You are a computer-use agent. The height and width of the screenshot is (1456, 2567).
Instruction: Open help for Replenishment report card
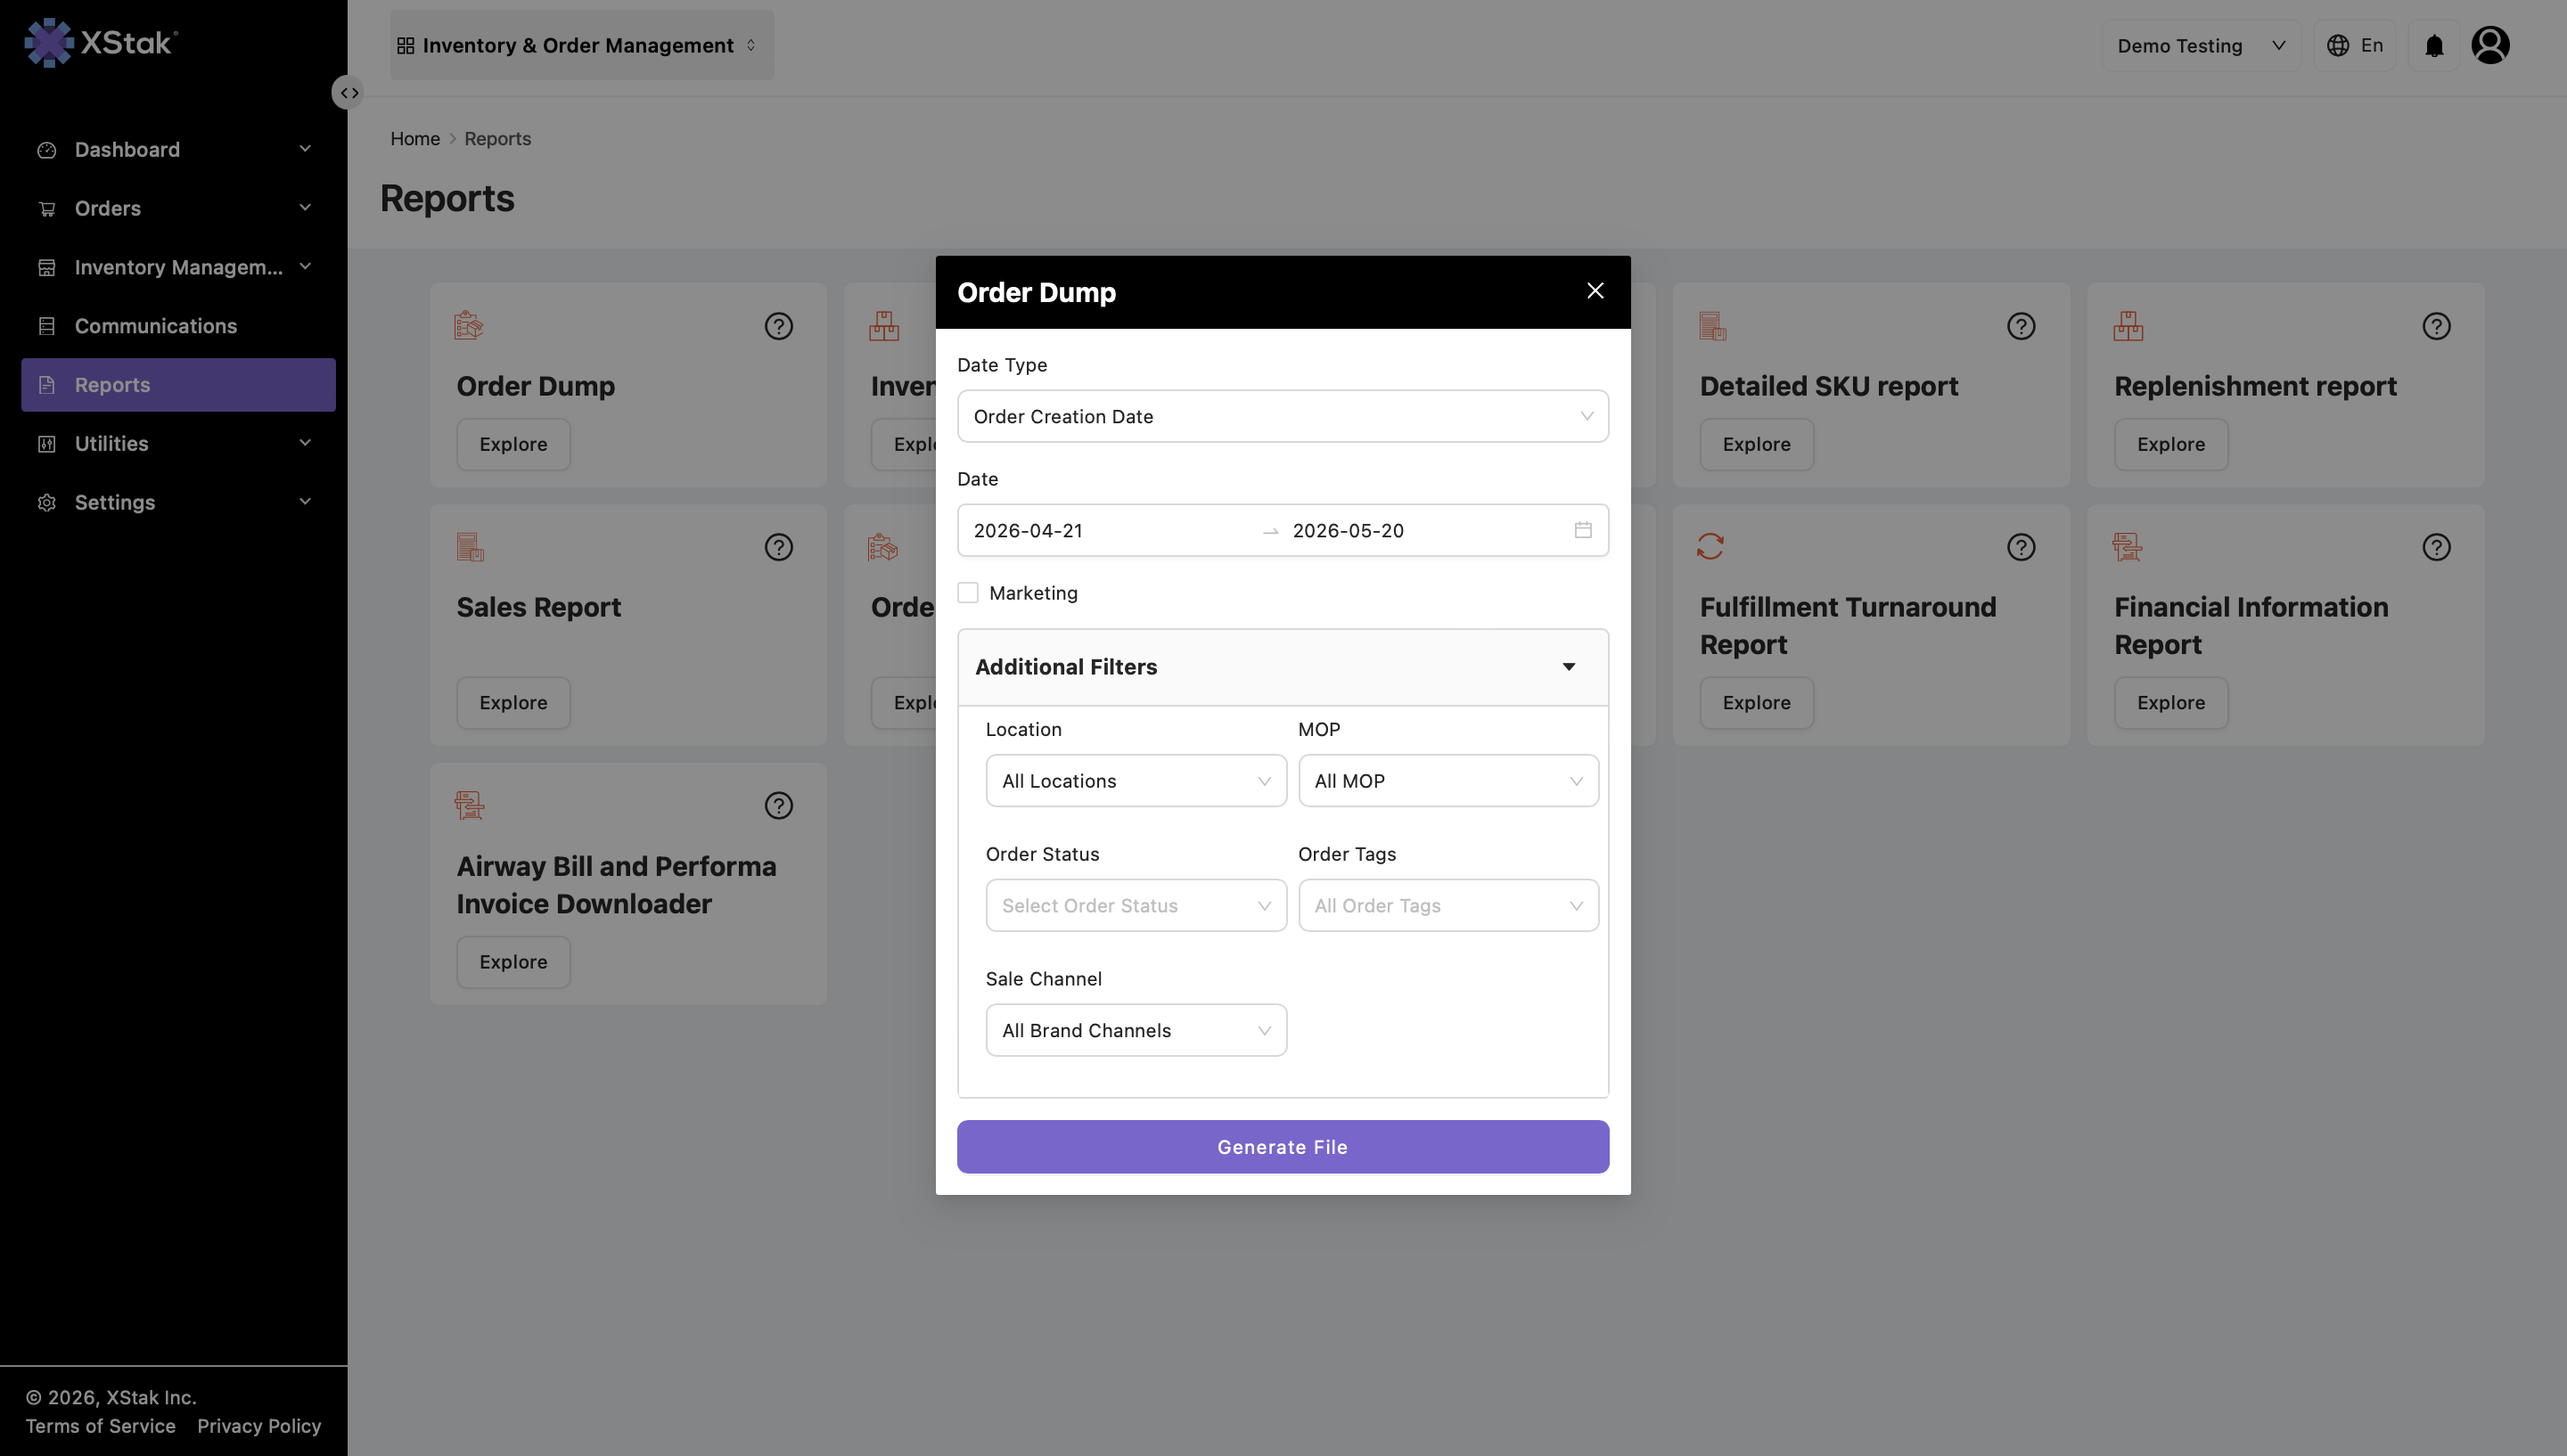(2436, 326)
